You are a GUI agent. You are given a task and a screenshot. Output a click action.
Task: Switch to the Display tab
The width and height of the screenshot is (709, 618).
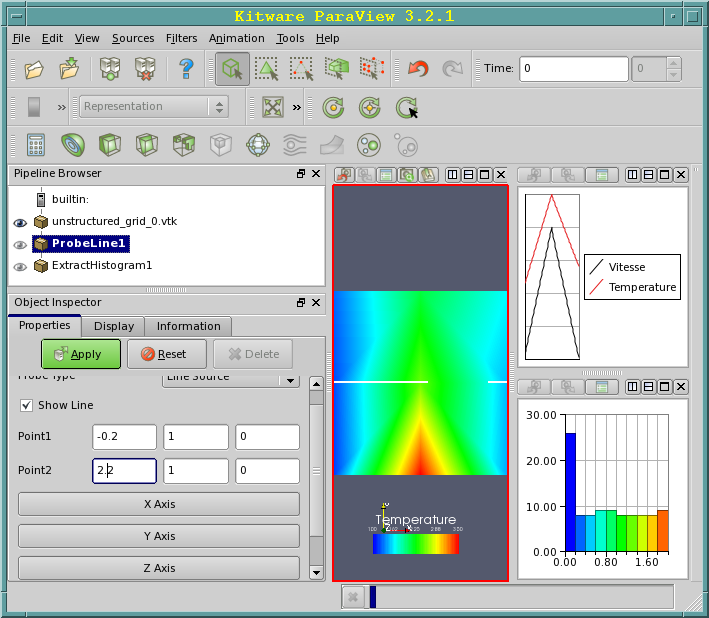click(x=113, y=326)
